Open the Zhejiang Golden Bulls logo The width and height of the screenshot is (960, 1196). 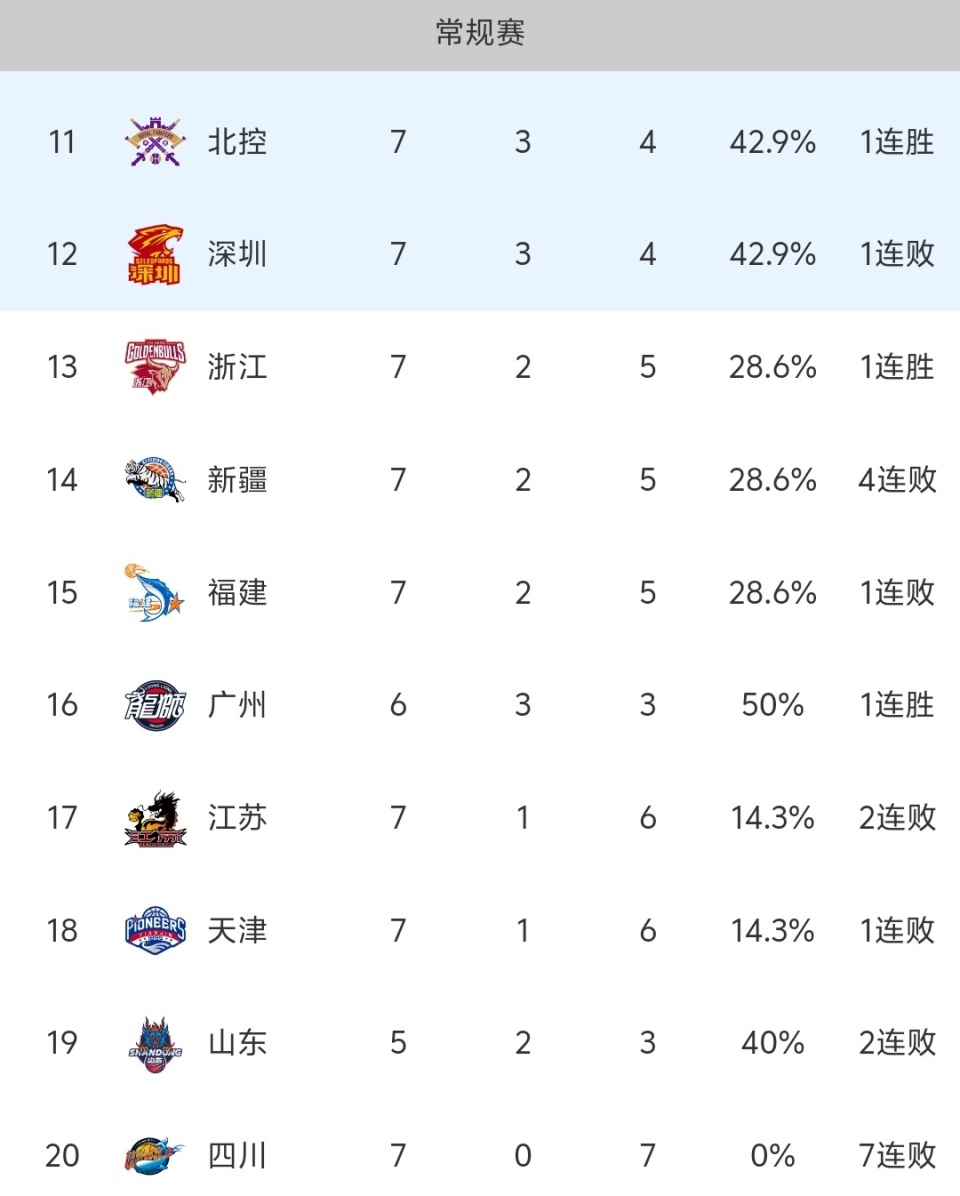point(155,368)
